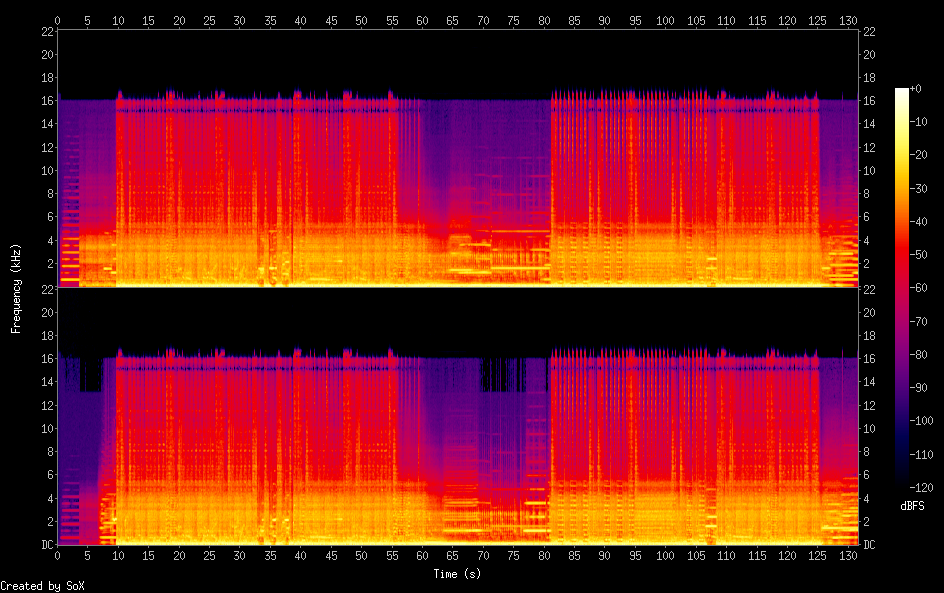This screenshot has height=593, width=944.
Task: Click the left 16 kHz label of the upper channel
Action: tap(45, 100)
